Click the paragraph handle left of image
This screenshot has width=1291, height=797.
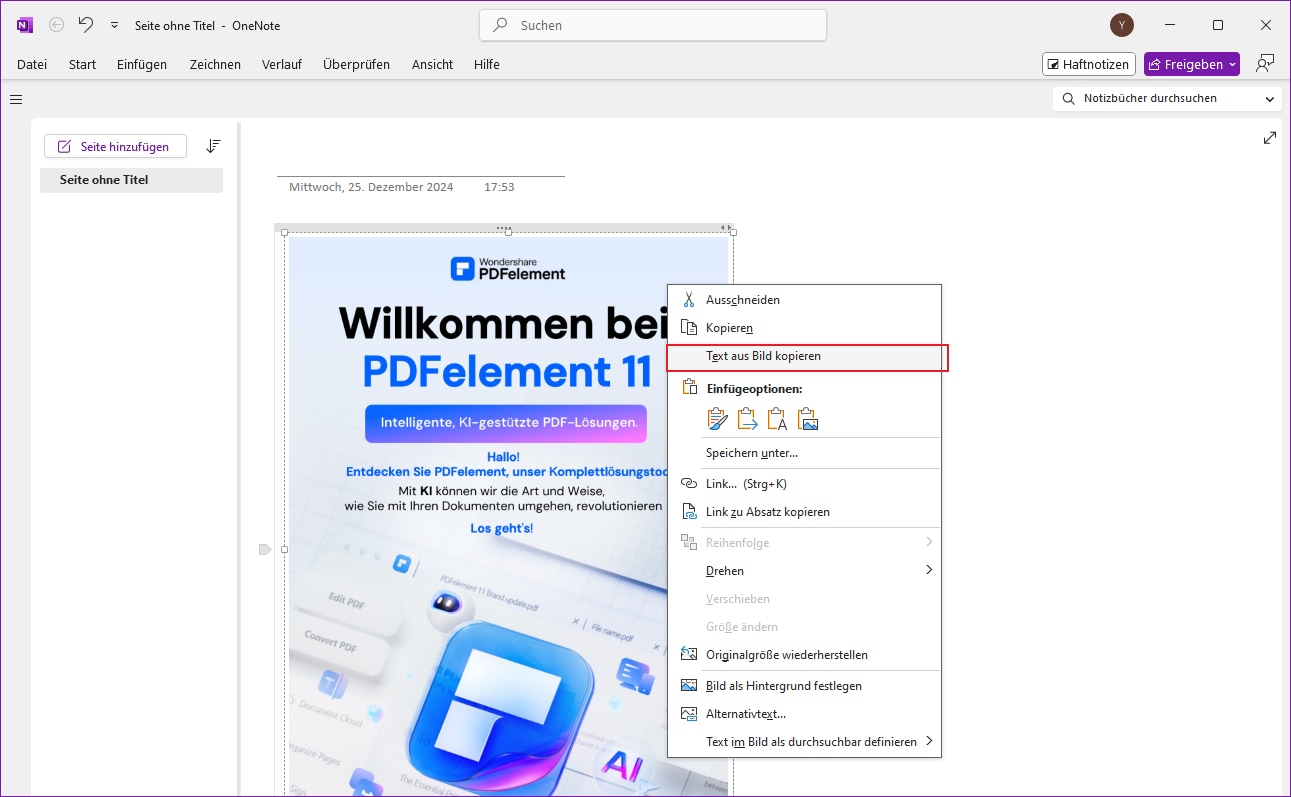(265, 549)
